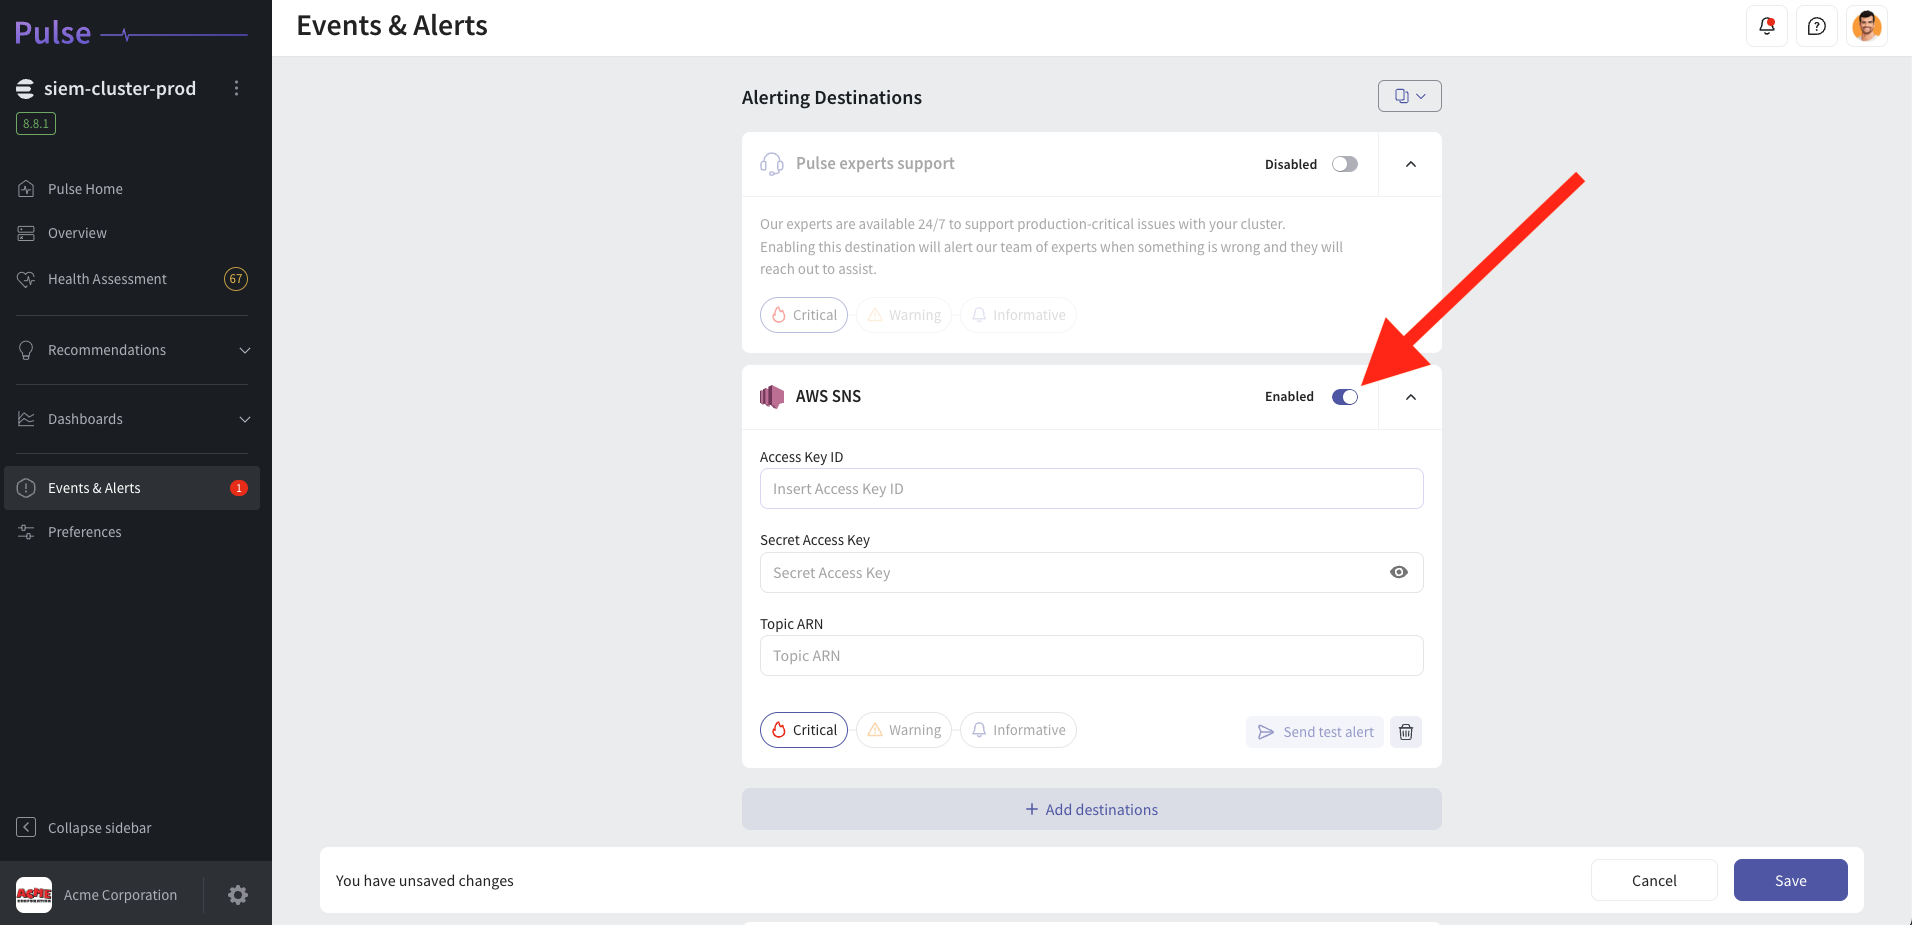This screenshot has height=925, width=1912.
Task: Click Add destinations
Action: [1091, 809]
